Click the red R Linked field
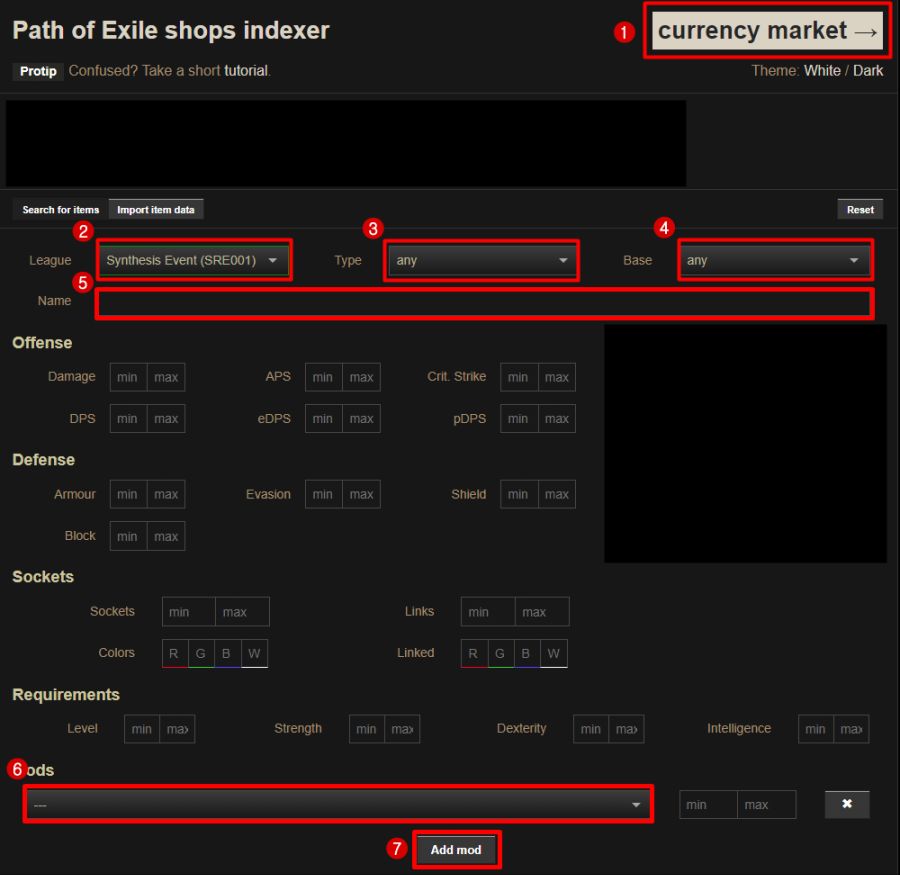 pos(474,653)
